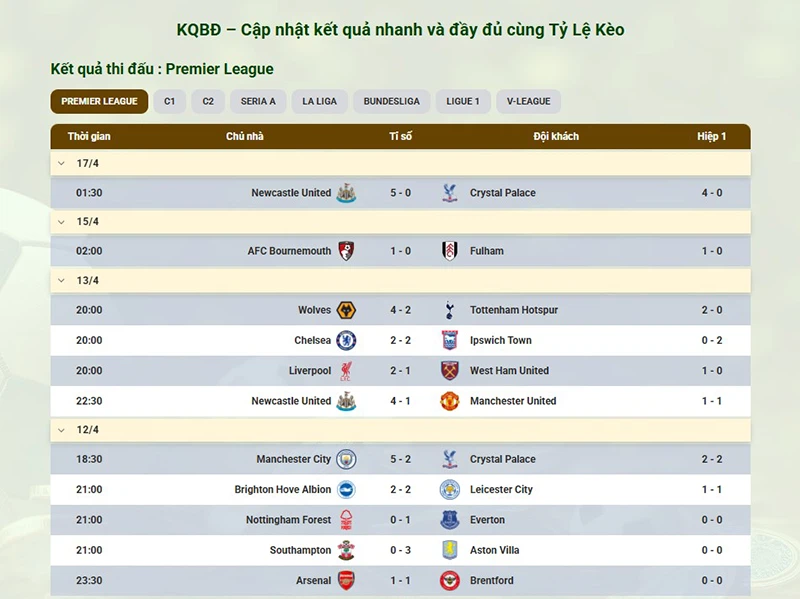Toggle the 12/4 date chevron
Viewport: 800px width, 599px height.
[61, 430]
